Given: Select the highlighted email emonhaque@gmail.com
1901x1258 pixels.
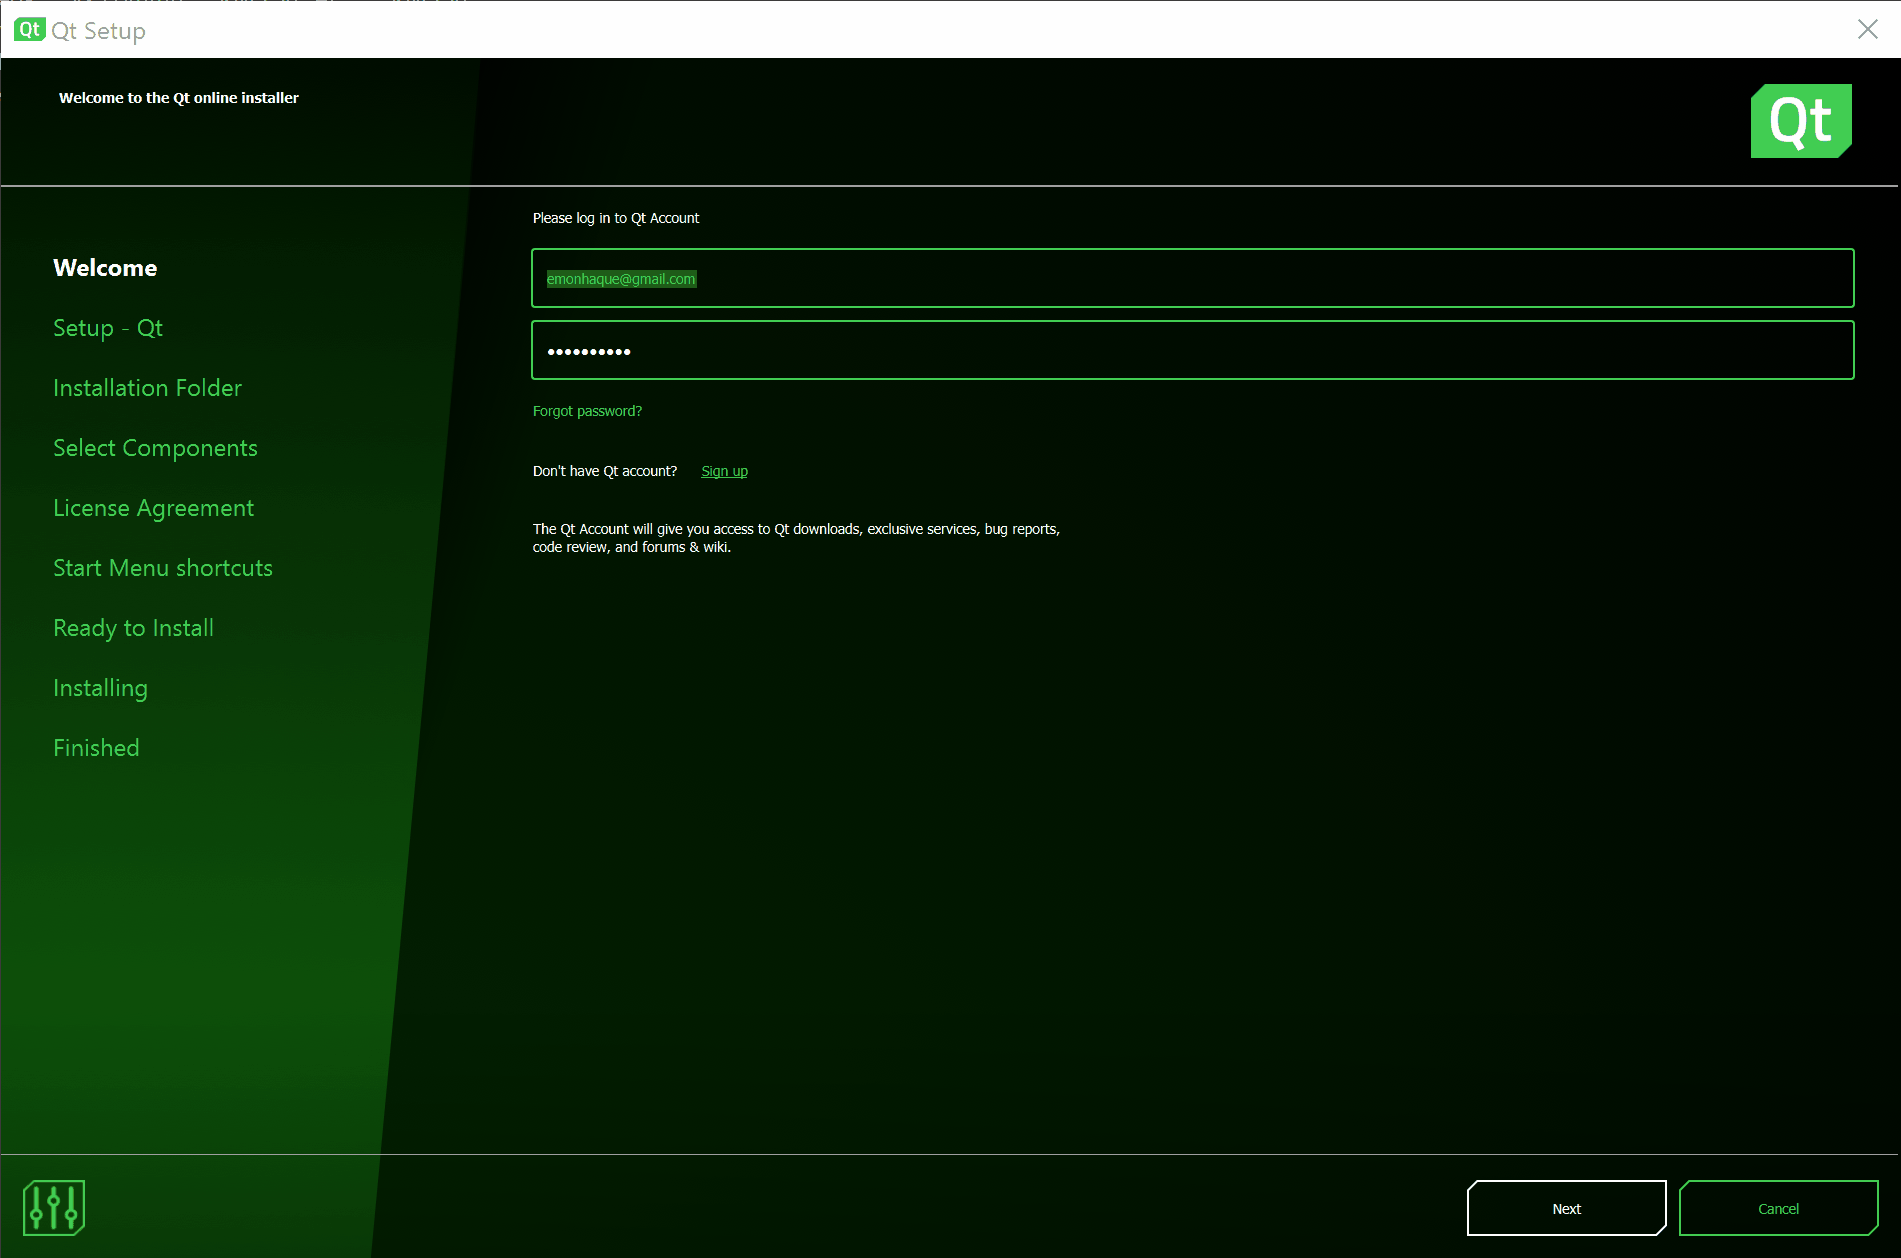Looking at the screenshot, I should tap(620, 278).
